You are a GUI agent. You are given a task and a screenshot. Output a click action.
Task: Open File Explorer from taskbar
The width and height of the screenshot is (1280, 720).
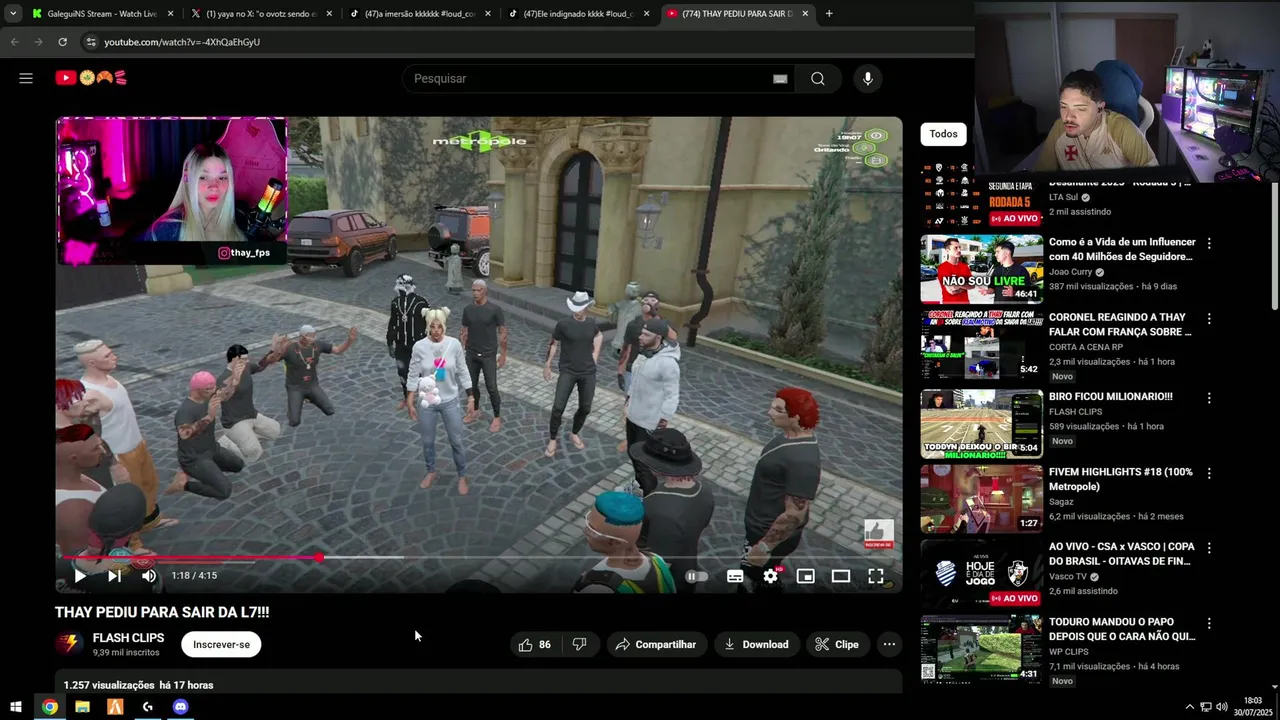[x=82, y=707]
